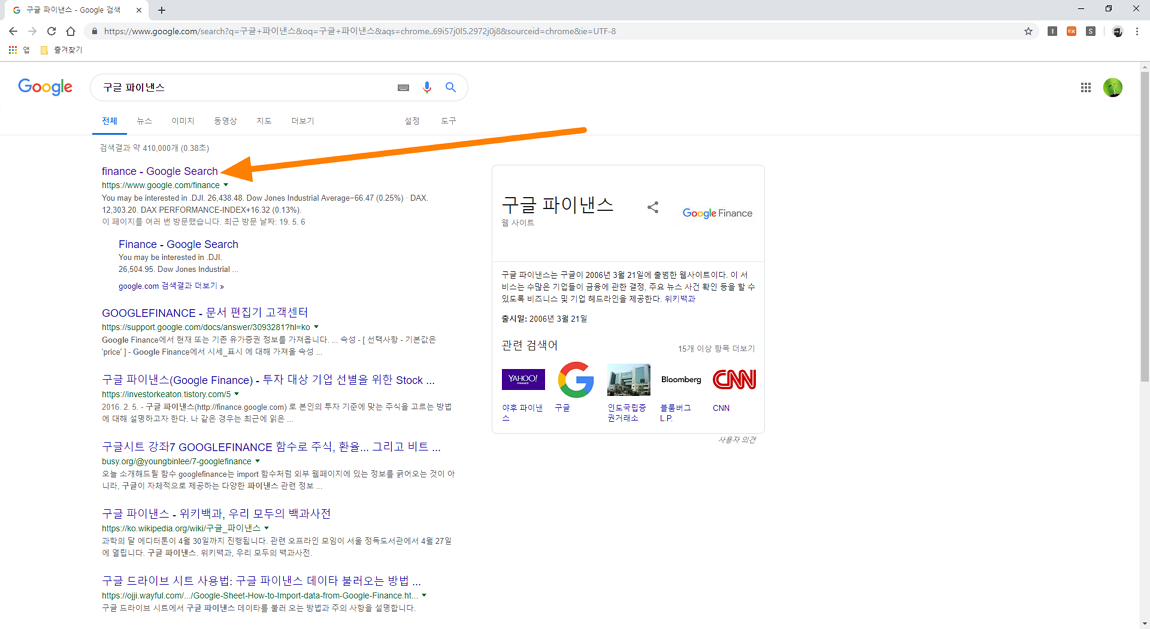Go back with the browser back arrow
The height and width of the screenshot is (629, 1150).
(12, 32)
